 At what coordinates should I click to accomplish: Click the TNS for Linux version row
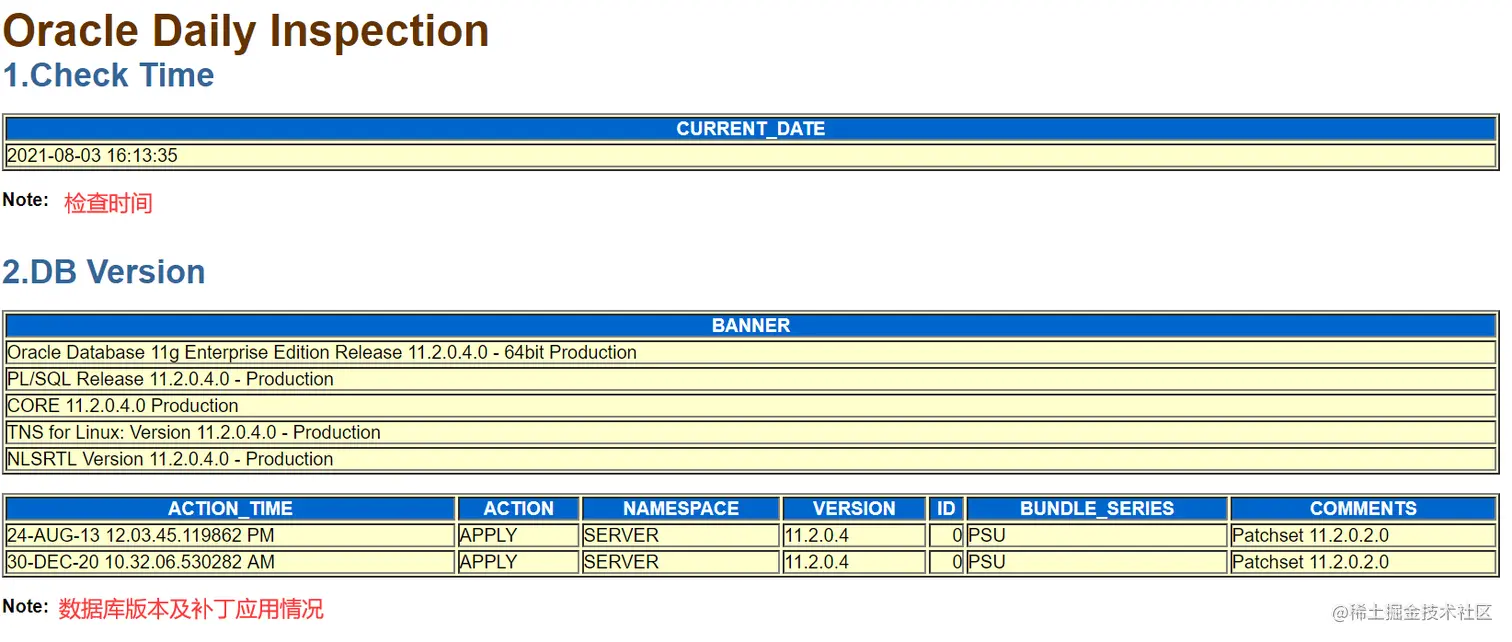point(750,432)
